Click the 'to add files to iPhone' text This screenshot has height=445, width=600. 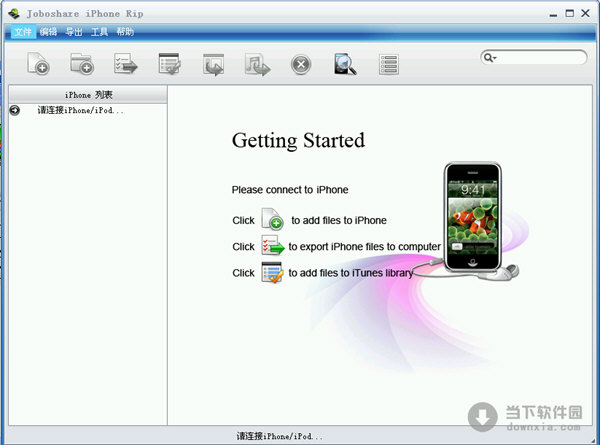(339, 220)
